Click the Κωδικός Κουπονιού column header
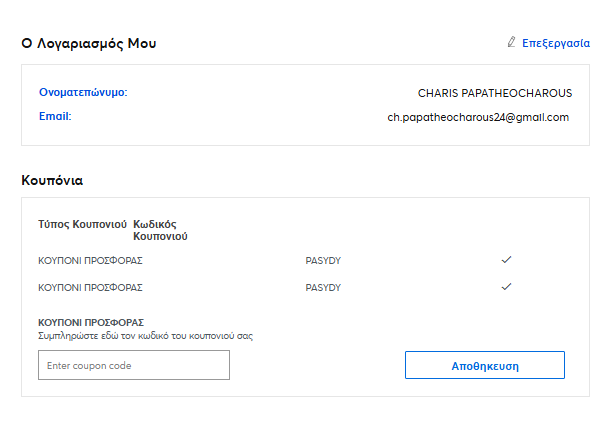This screenshot has height=425, width=616. click(160, 230)
